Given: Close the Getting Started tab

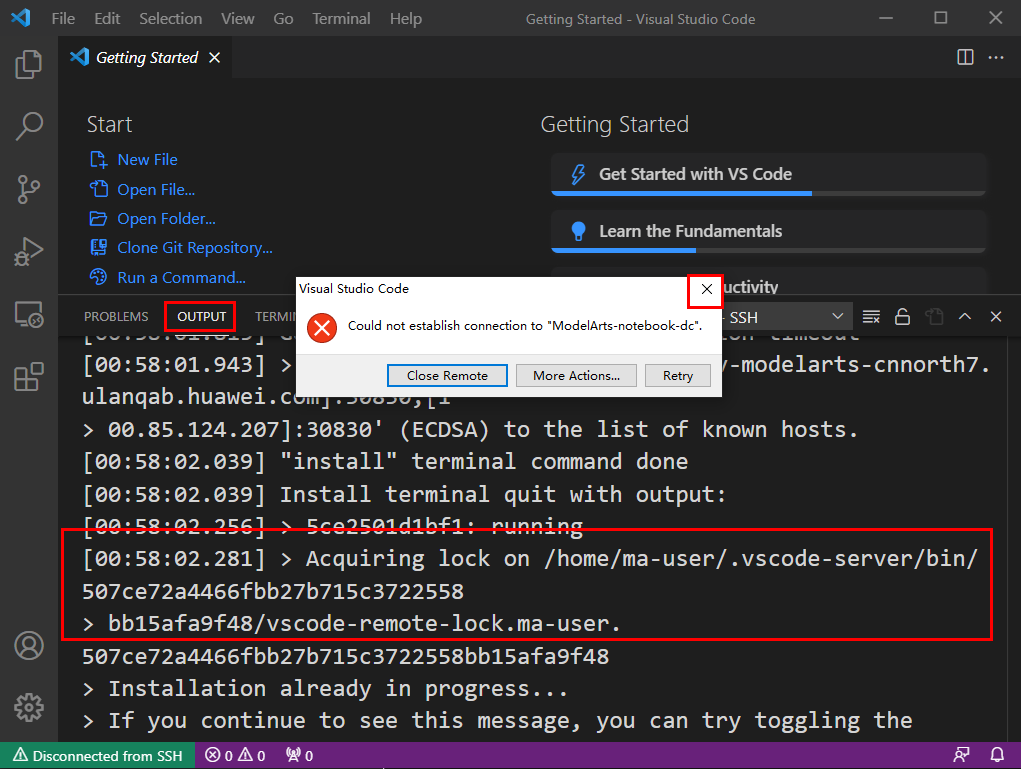Looking at the screenshot, I should 214,58.
